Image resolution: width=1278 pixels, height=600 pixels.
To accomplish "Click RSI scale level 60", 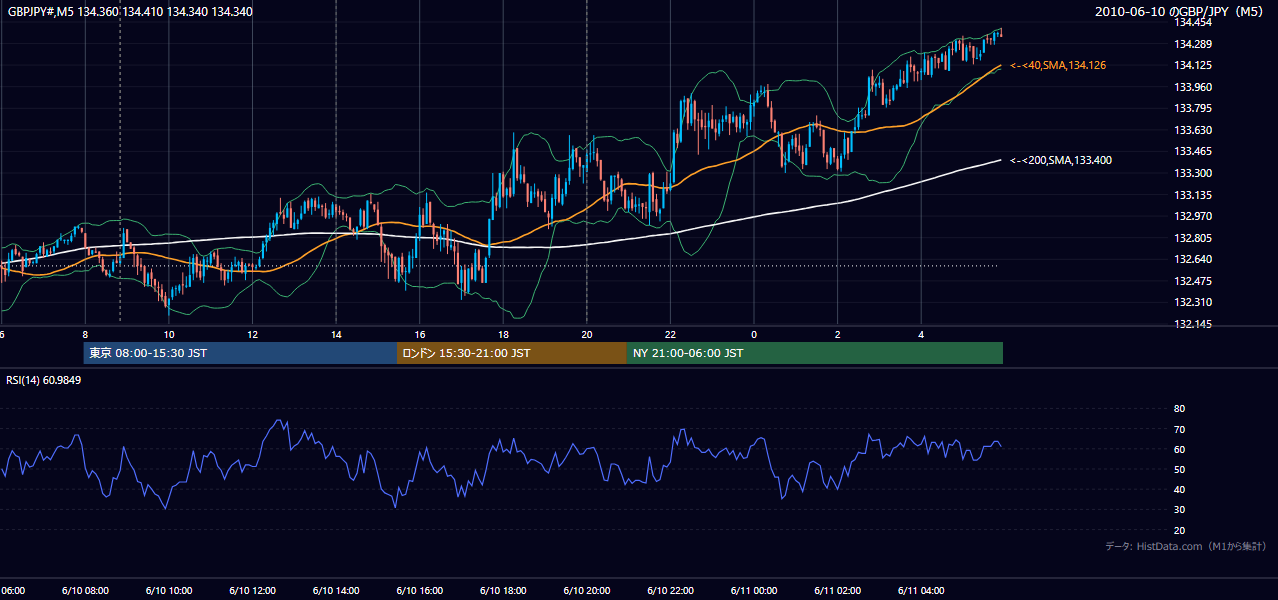I will pyautogui.click(x=1179, y=449).
